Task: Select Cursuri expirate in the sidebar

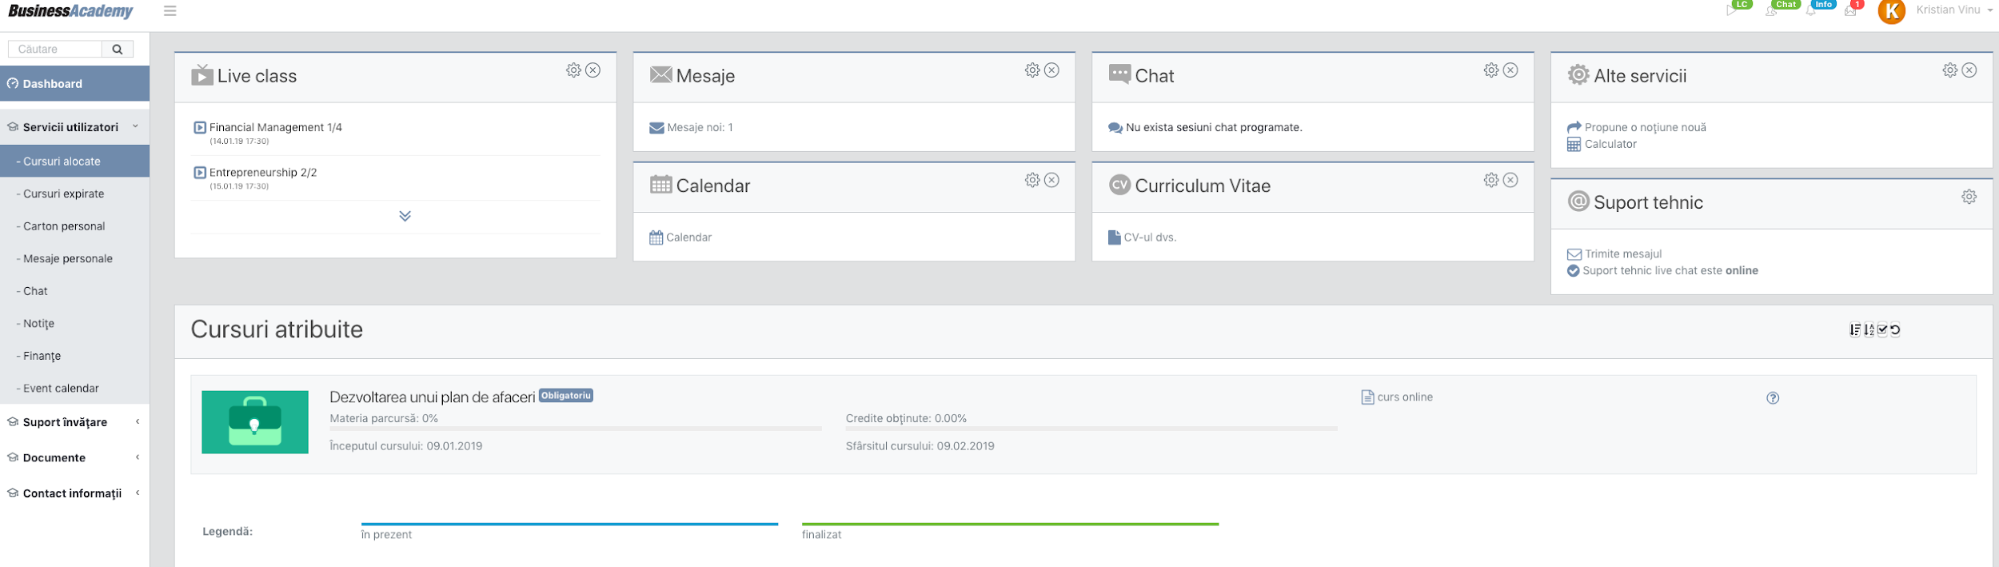Action: (x=64, y=194)
